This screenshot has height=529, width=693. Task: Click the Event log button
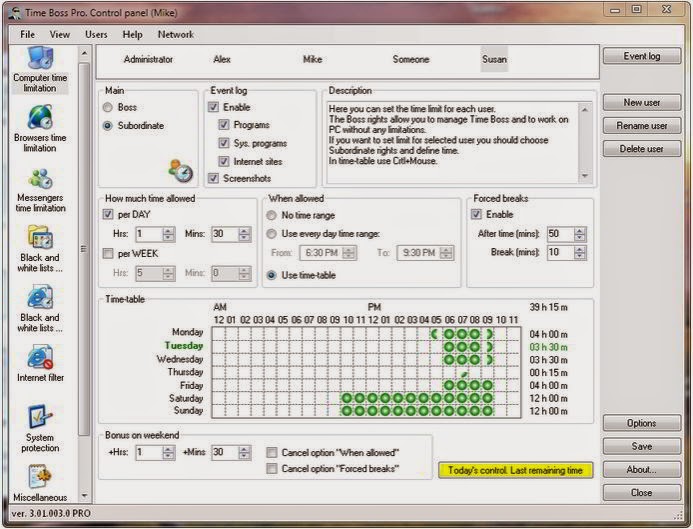coord(642,56)
